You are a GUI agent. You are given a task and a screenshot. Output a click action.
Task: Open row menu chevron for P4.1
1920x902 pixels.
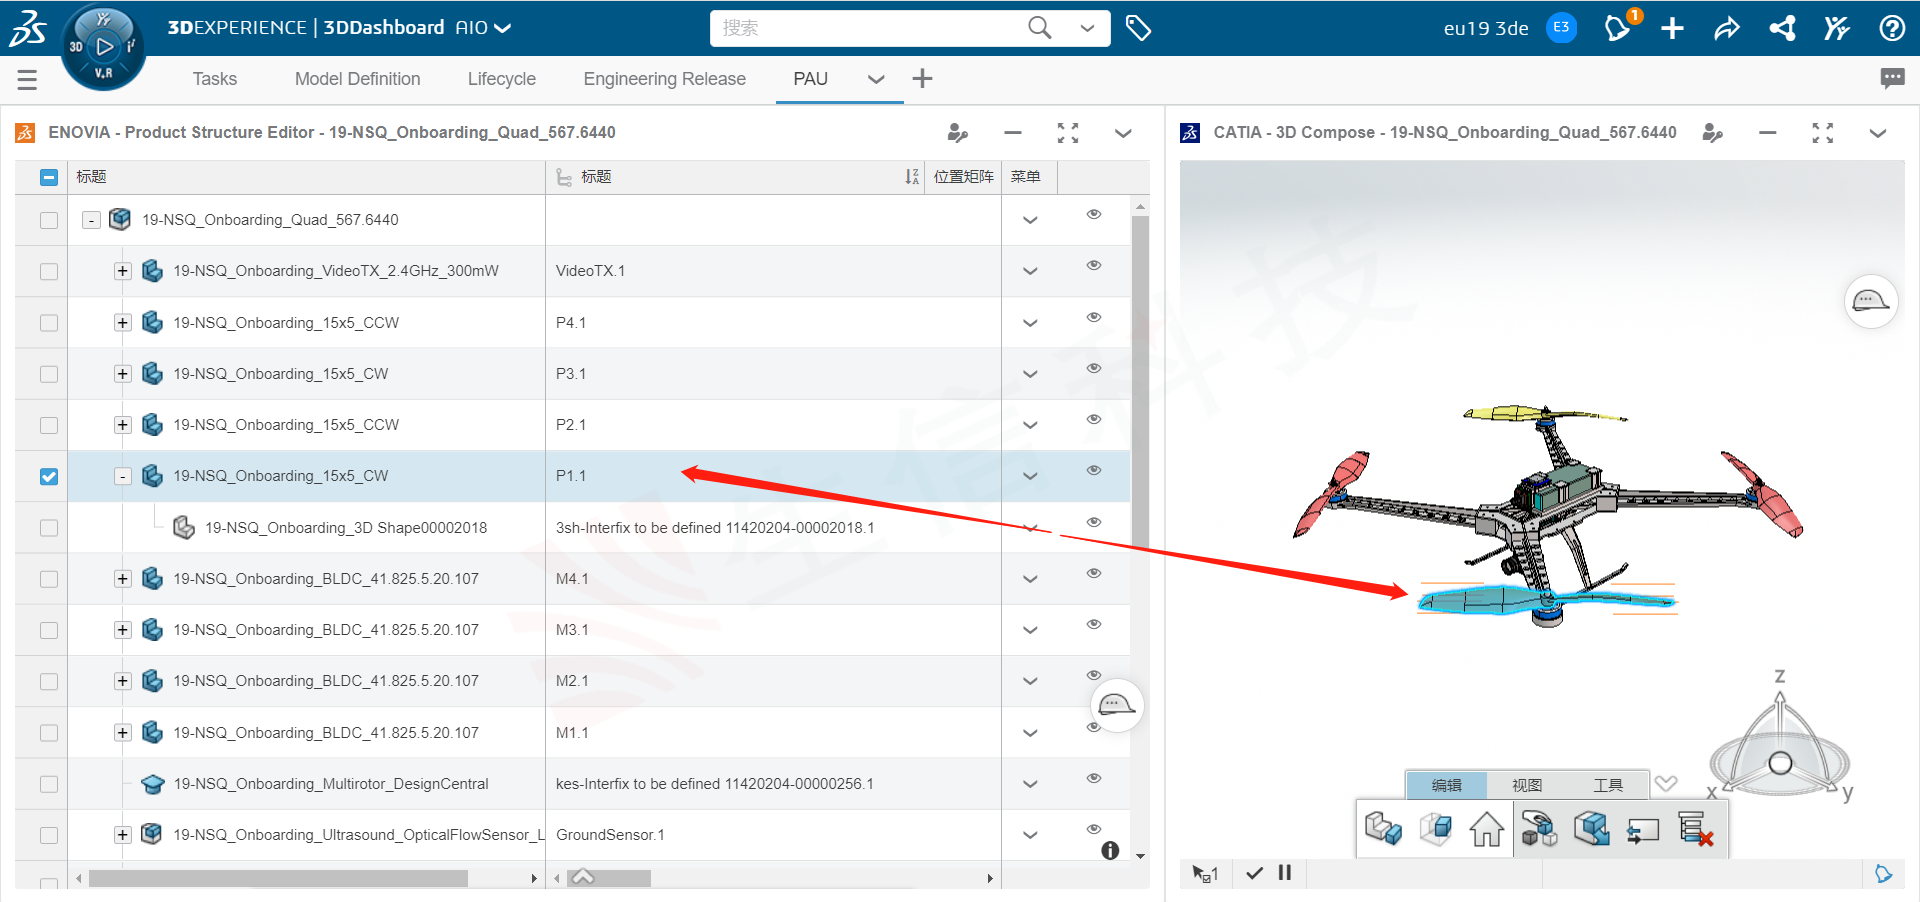point(1030,323)
